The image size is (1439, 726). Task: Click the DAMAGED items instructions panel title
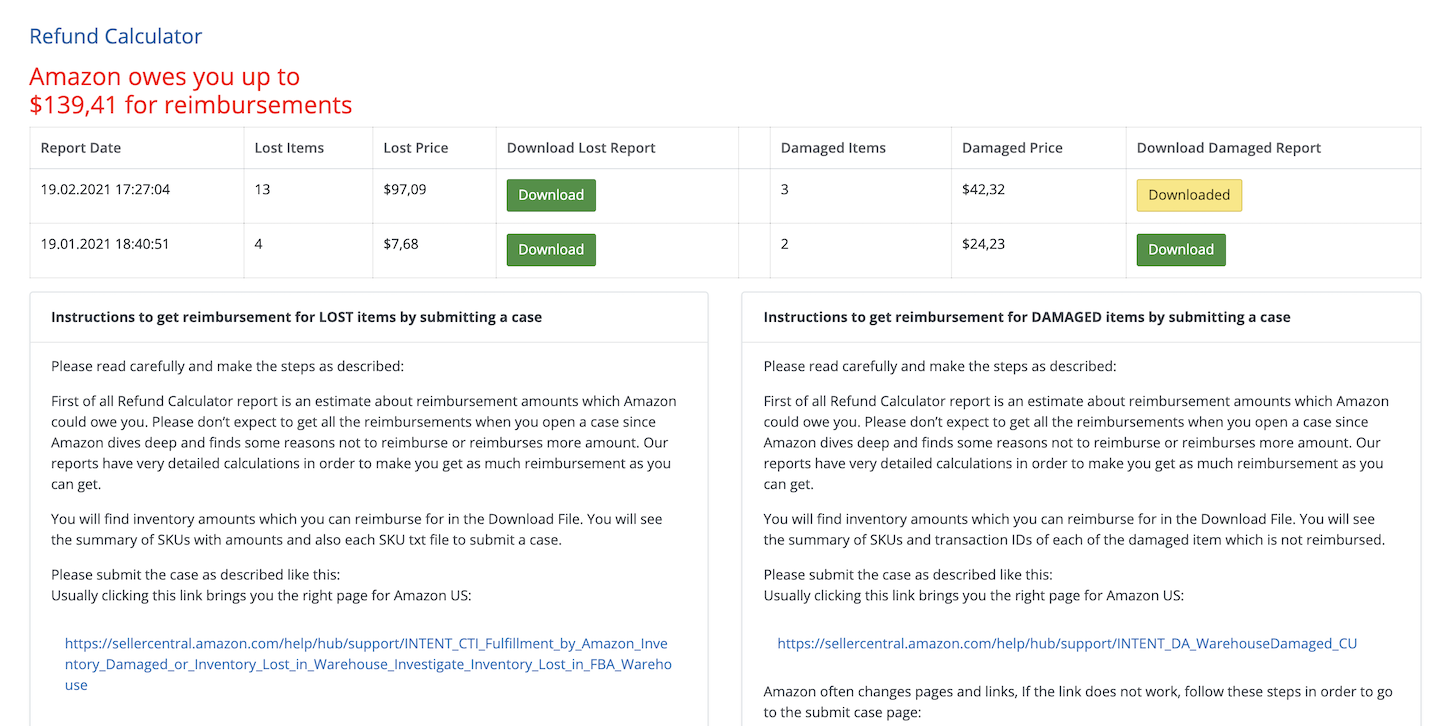pyautogui.click(x=1027, y=317)
